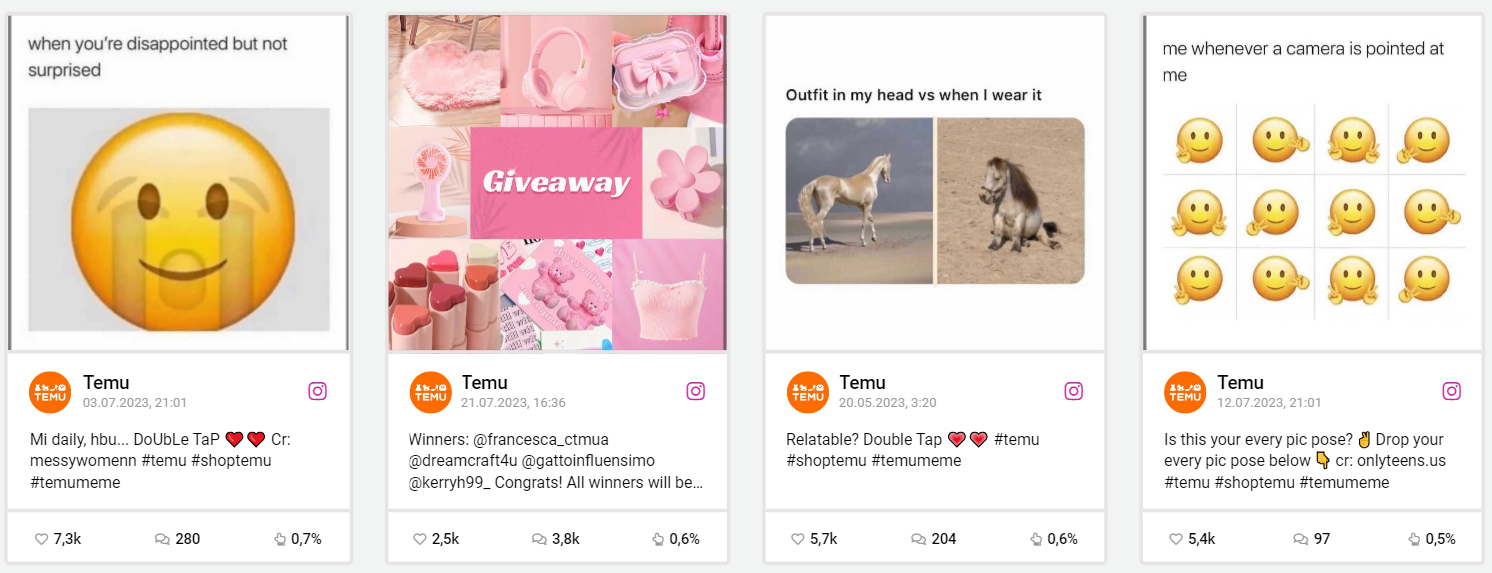Click the Winners caption text on Giveaway post
The width and height of the screenshot is (1492, 573).
[x=555, y=461]
